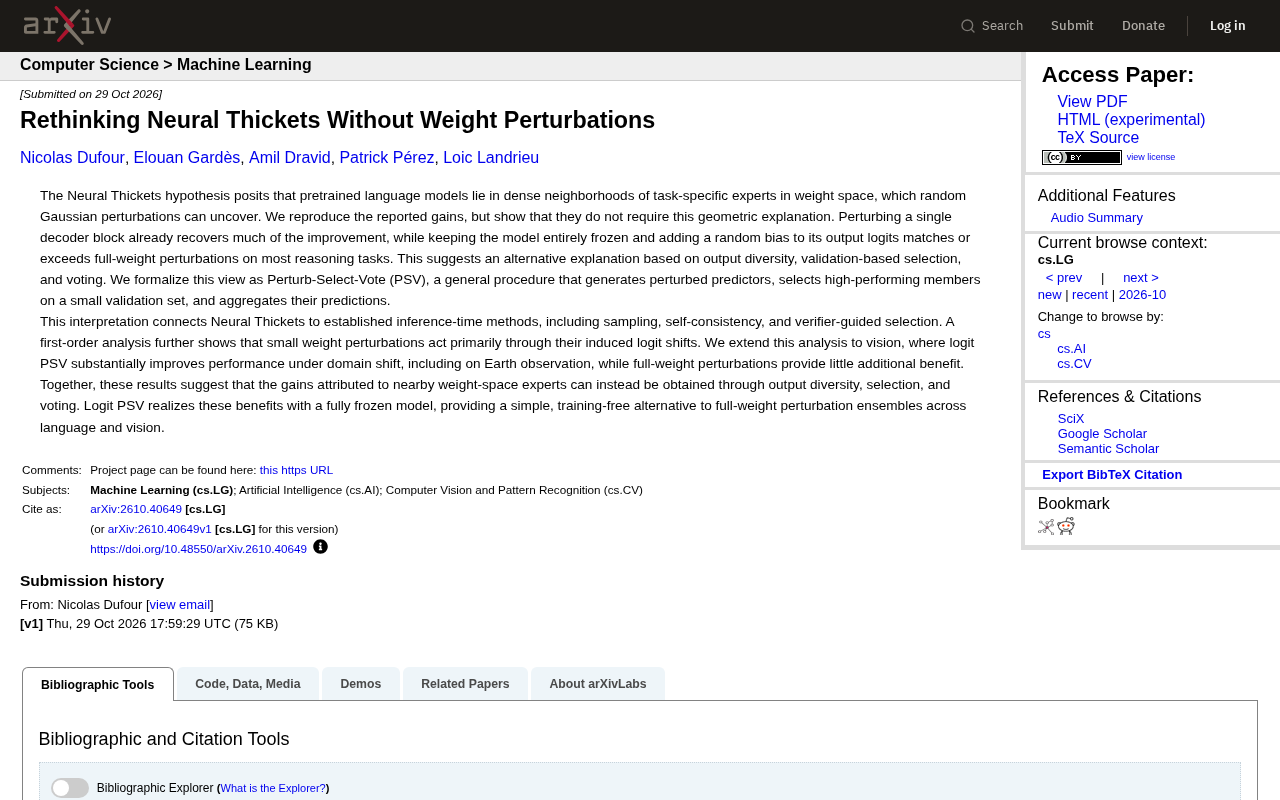Click the arXiv logo

(x=67, y=25)
